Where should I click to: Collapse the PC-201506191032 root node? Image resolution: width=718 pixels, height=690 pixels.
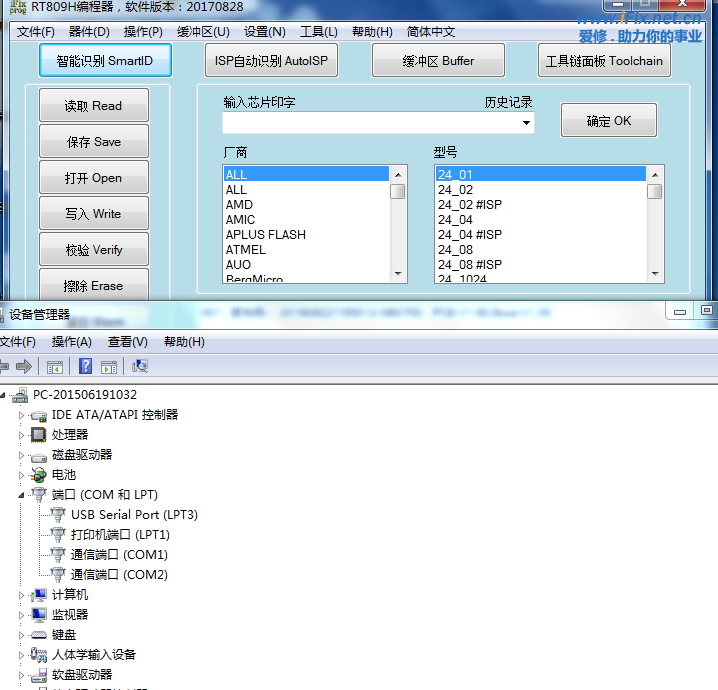coord(3,395)
